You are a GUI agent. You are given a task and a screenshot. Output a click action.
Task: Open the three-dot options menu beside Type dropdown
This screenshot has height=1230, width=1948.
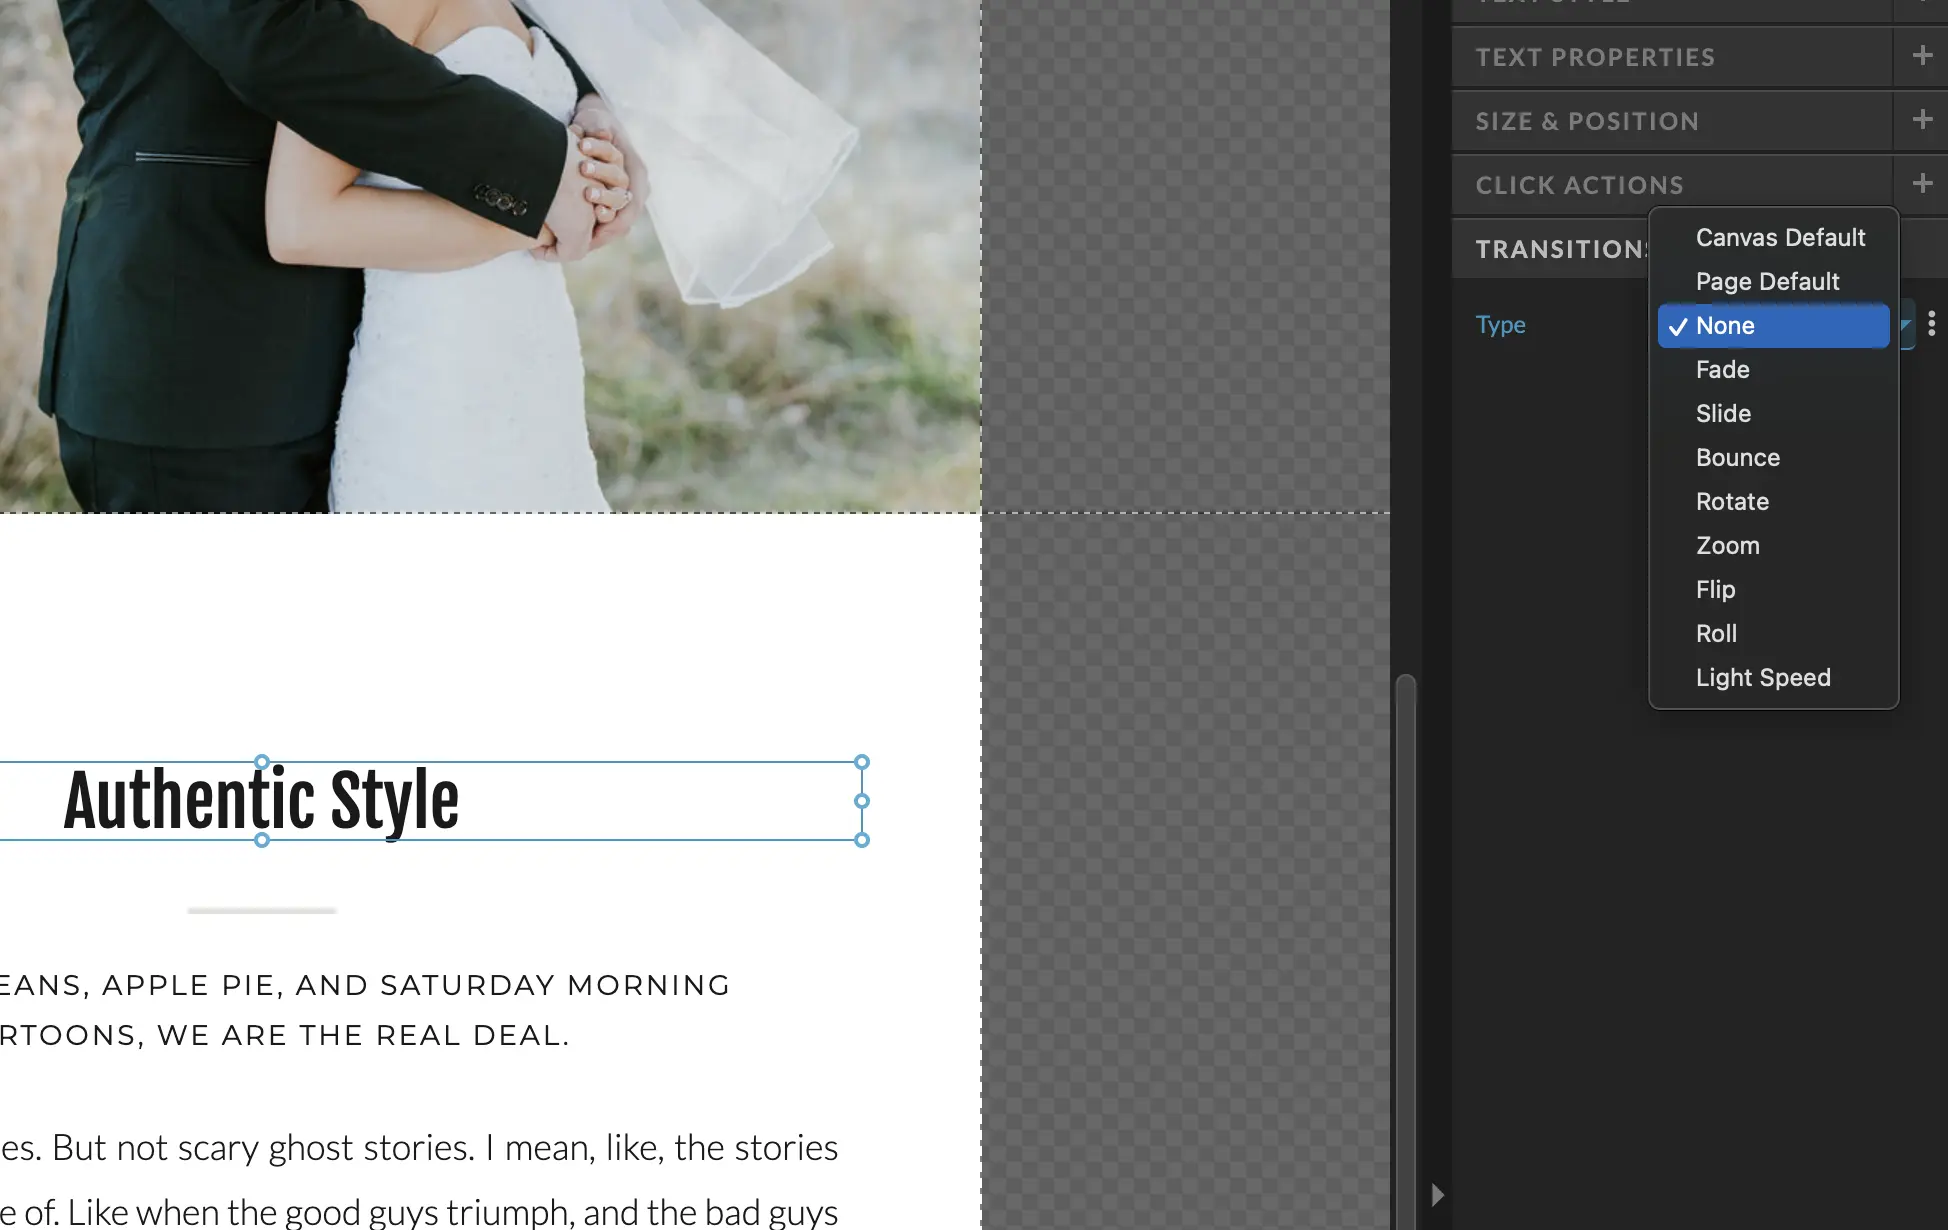point(1934,323)
